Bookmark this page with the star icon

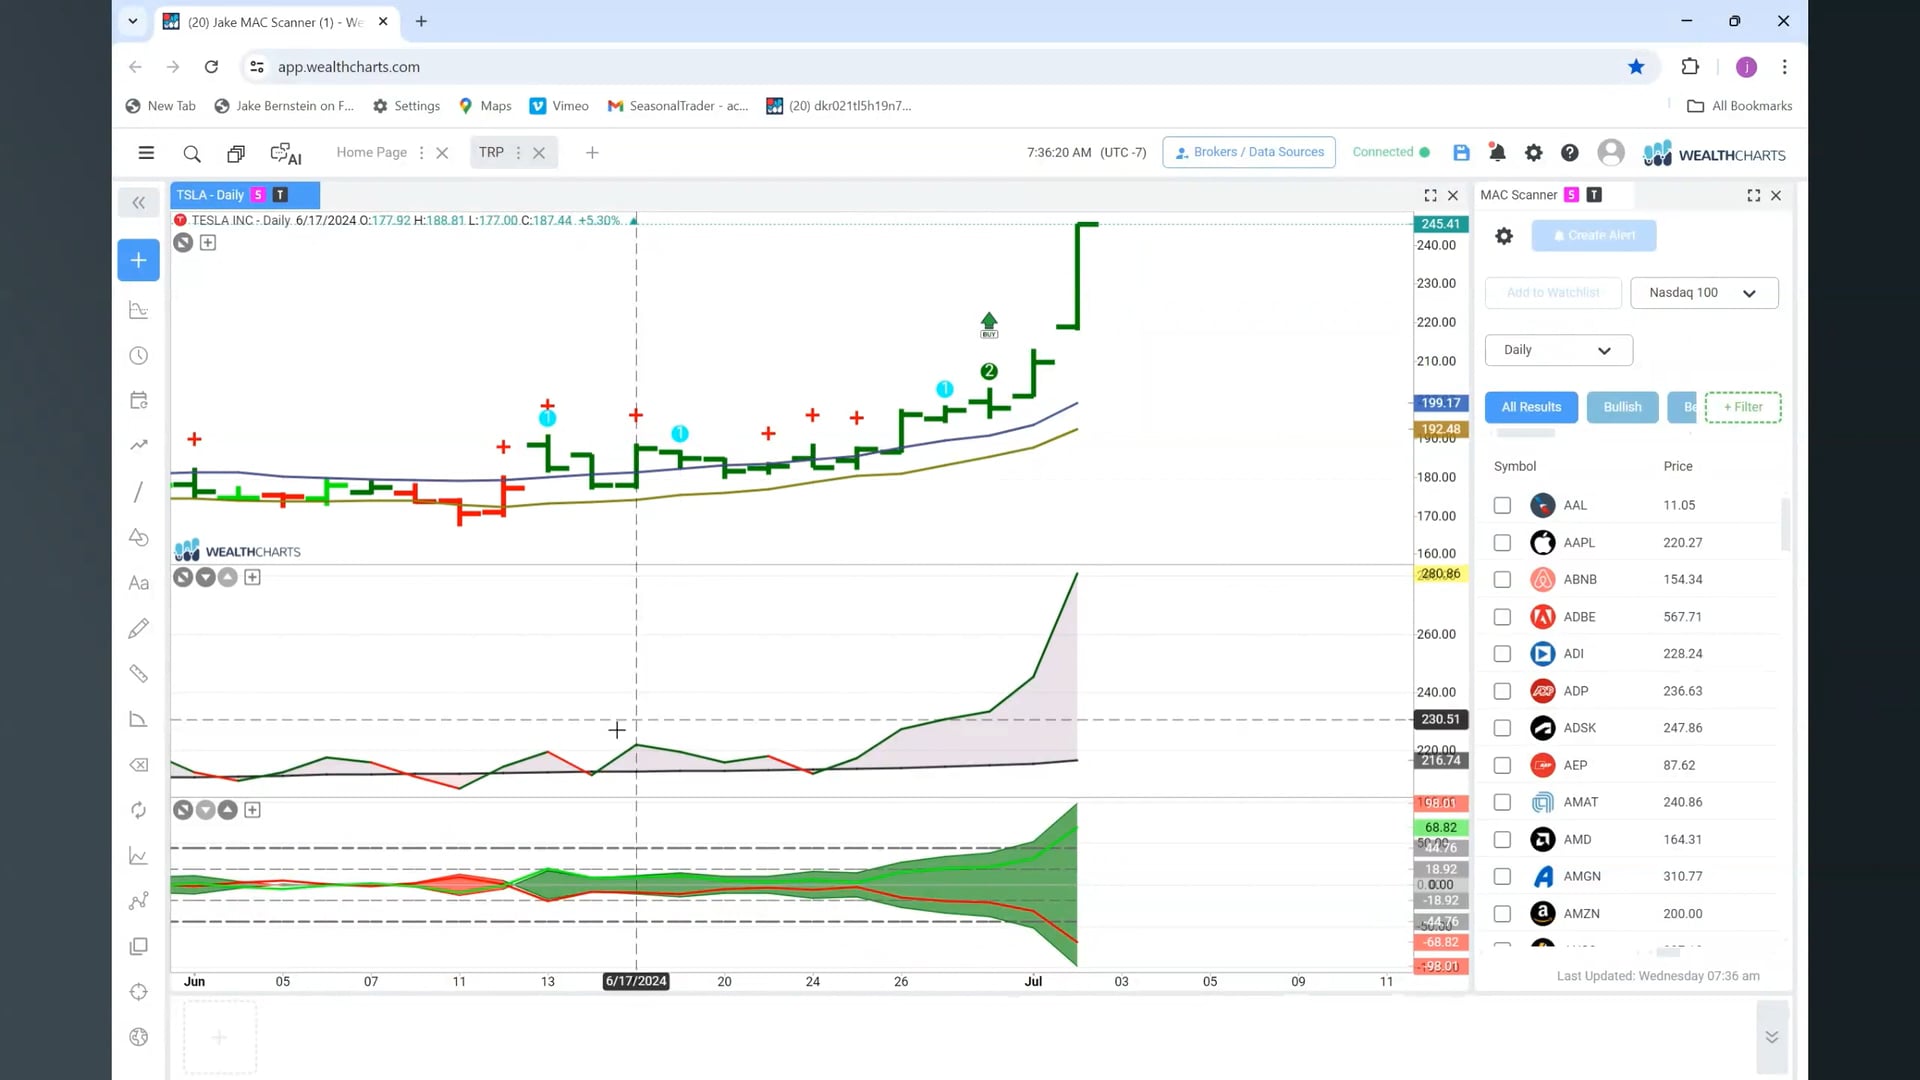coord(1636,67)
